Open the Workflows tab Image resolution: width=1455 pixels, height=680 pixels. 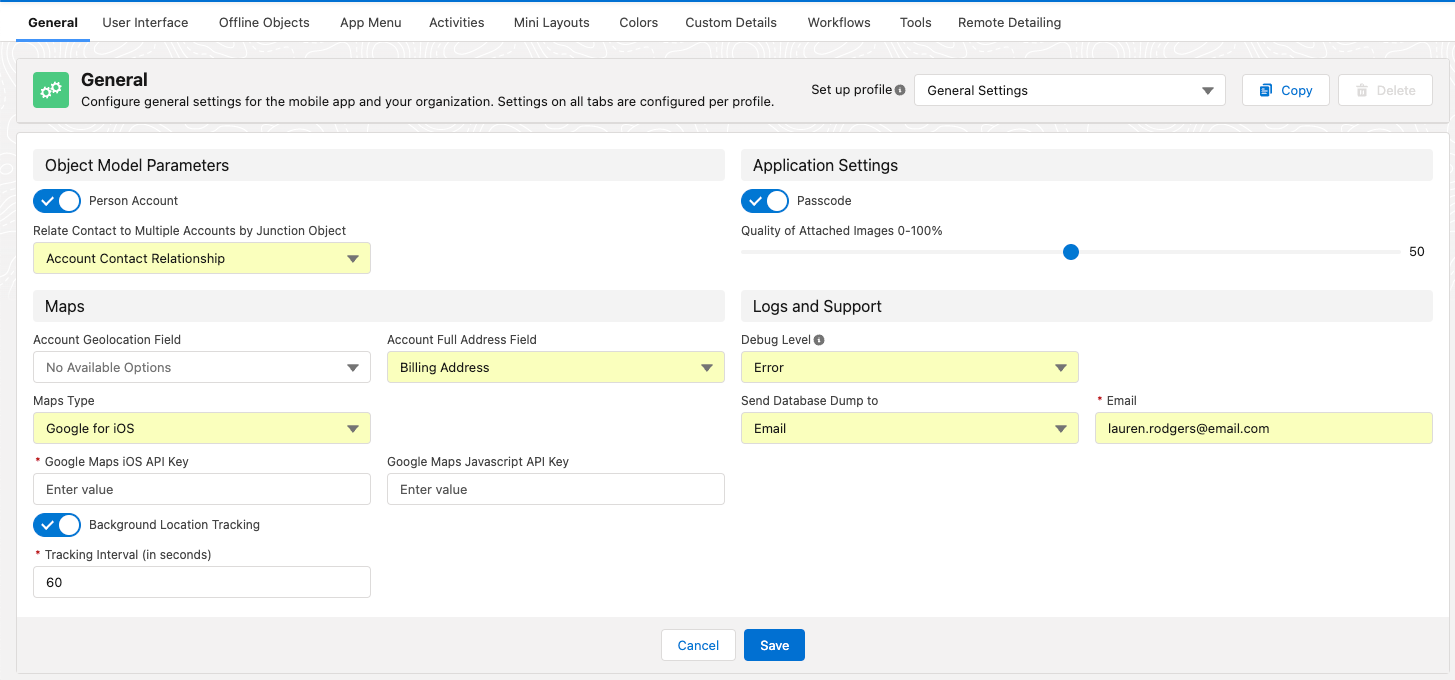click(838, 22)
